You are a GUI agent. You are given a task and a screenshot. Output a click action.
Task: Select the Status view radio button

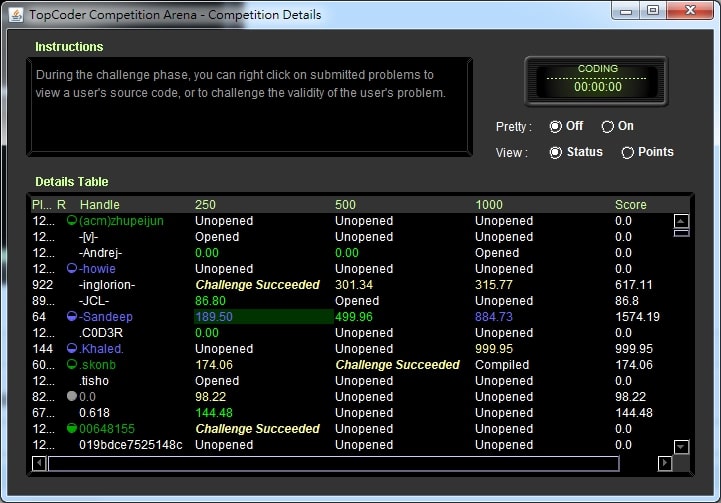555,152
